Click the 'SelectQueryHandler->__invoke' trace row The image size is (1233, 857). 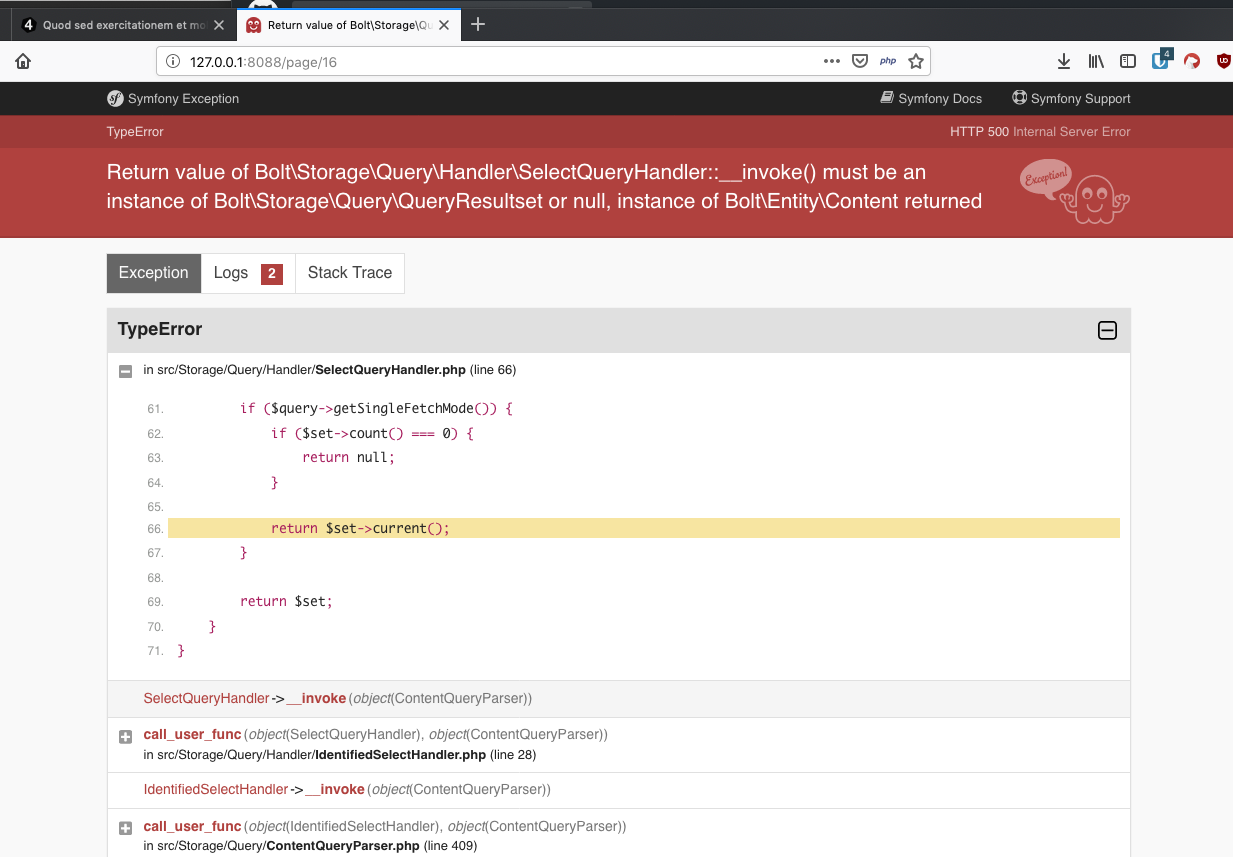[x=618, y=698]
